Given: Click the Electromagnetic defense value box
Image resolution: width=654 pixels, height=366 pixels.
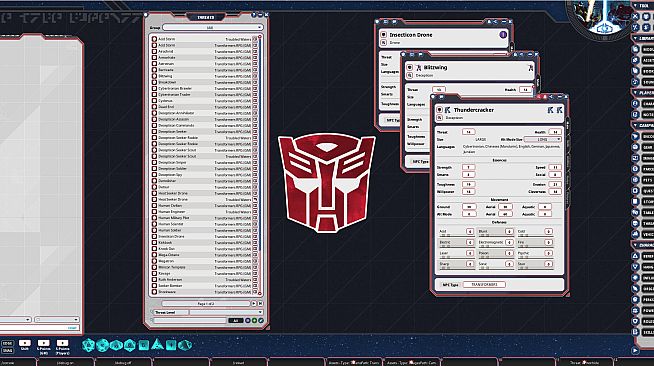Looking at the screenshot, I should point(509,242).
